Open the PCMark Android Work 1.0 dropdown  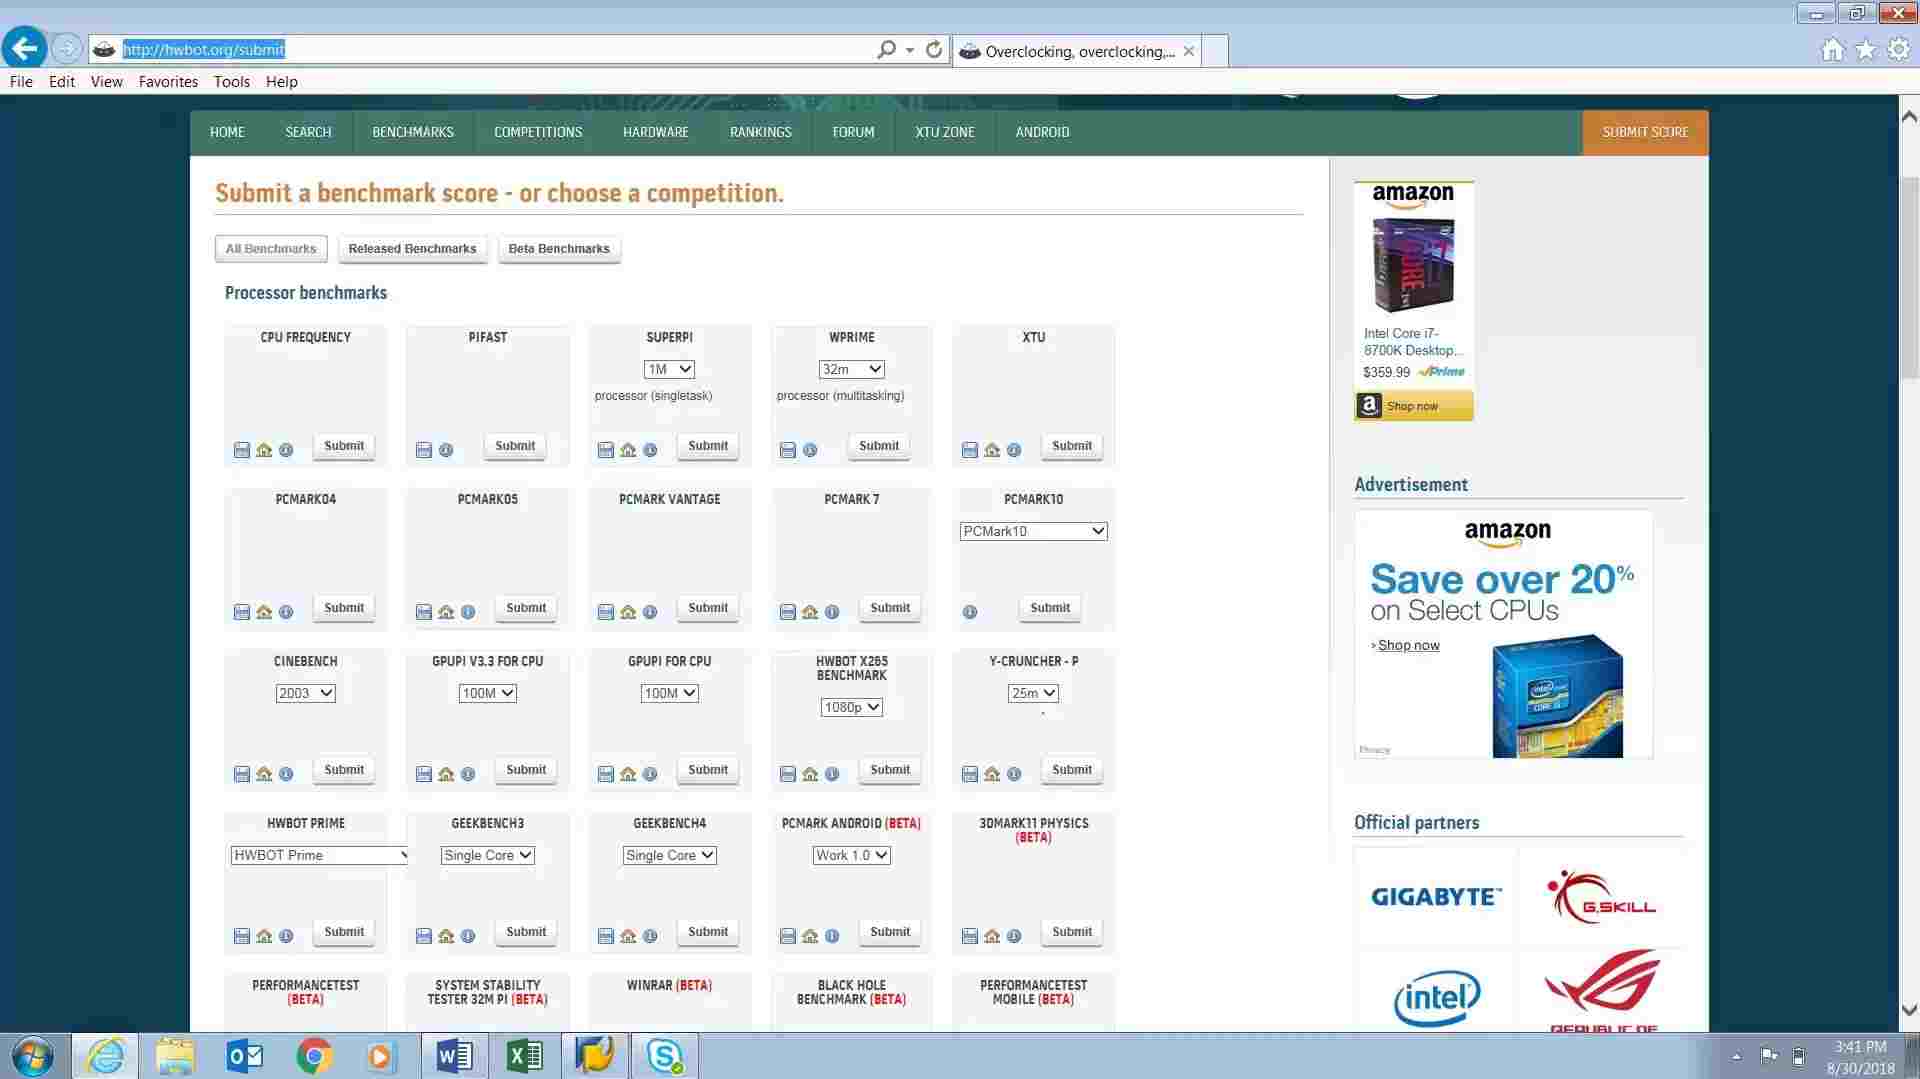851,855
